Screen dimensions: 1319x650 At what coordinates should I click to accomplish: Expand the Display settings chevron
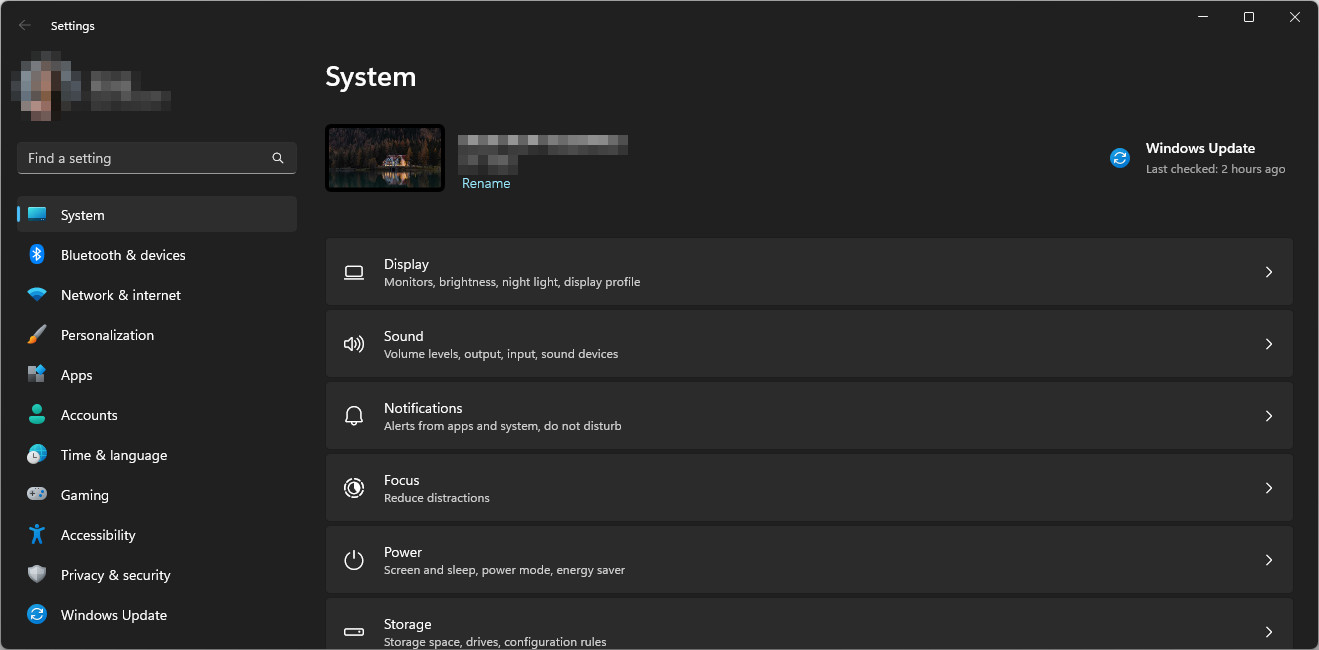pos(1268,272)
